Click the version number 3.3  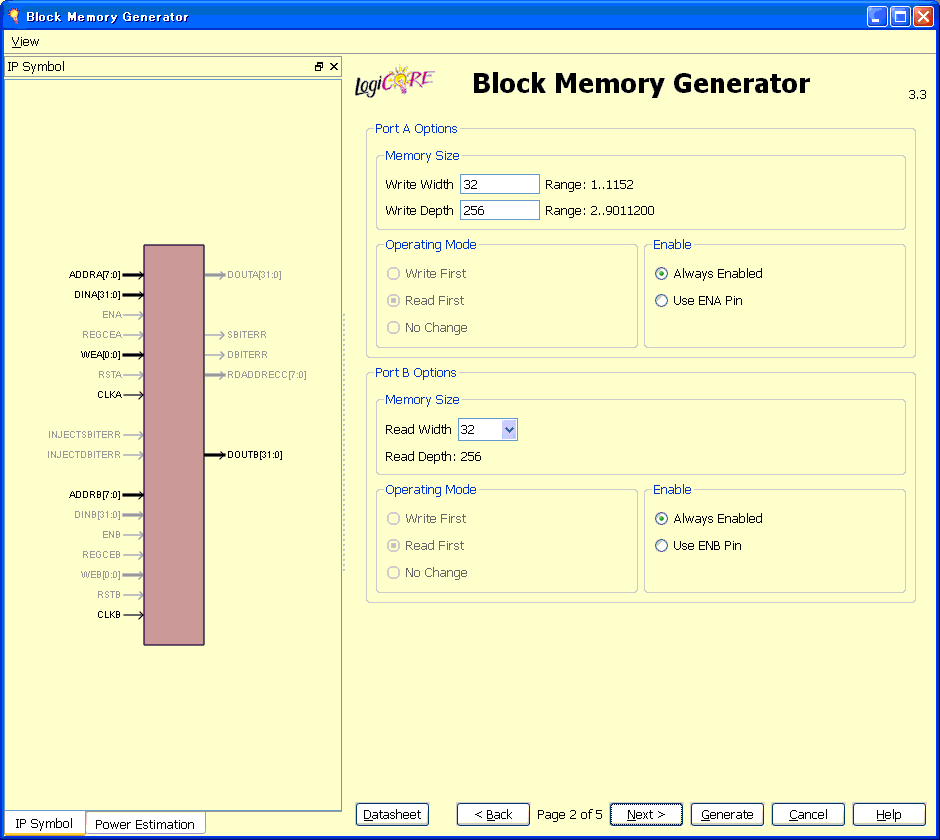917,95
